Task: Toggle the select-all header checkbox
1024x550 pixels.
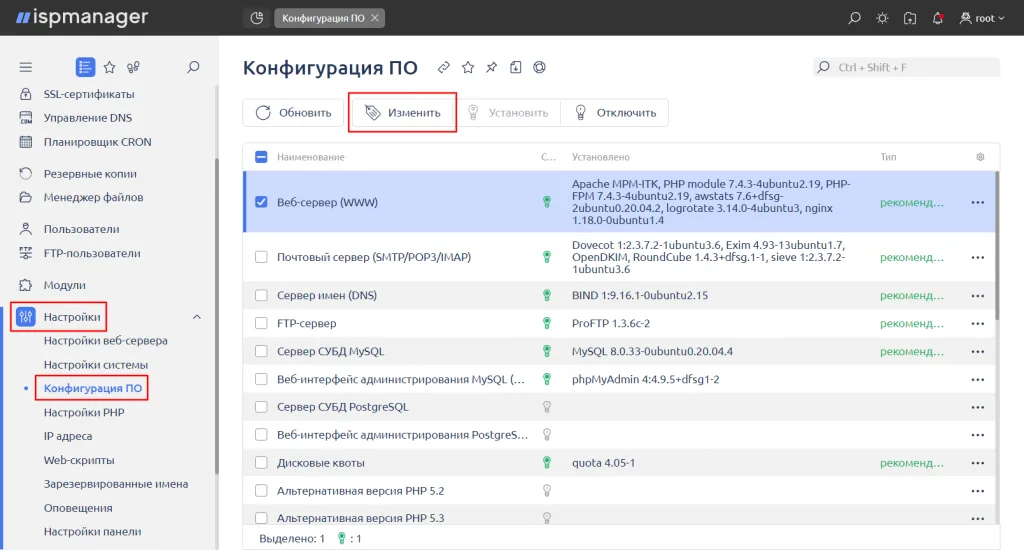Action: (261, 157)
